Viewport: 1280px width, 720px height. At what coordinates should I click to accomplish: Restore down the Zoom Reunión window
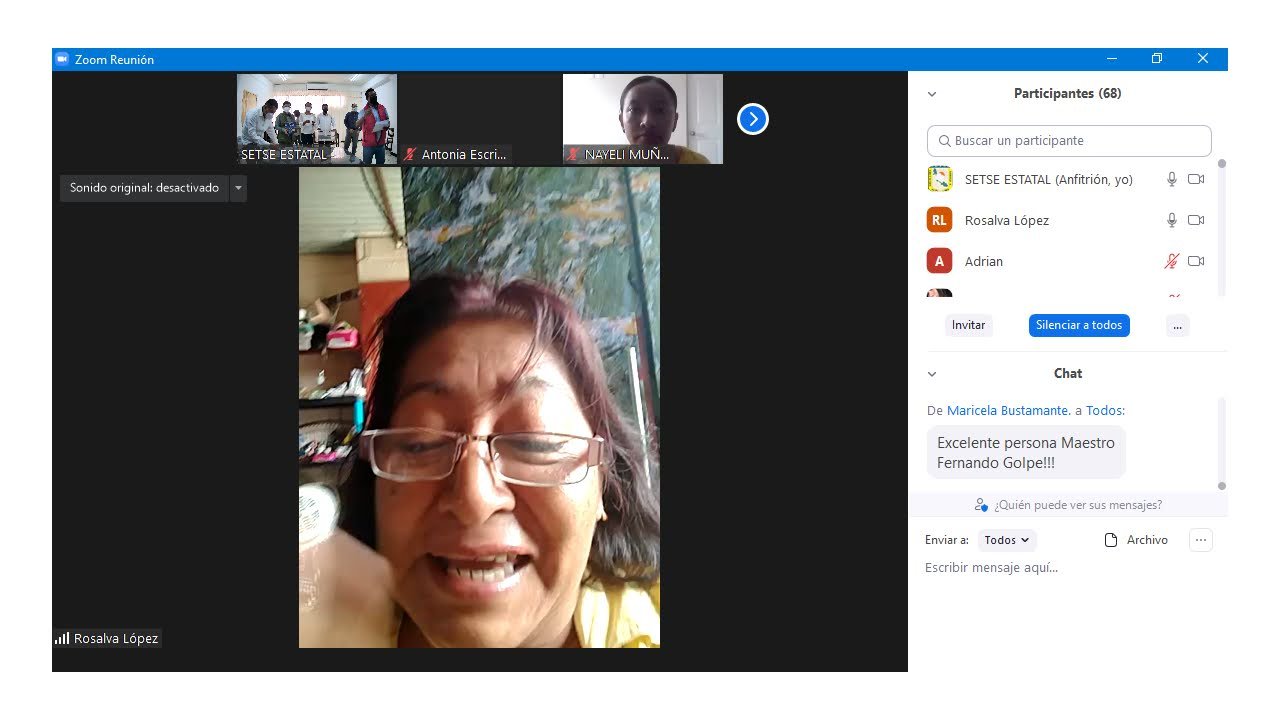[1157, 59]
